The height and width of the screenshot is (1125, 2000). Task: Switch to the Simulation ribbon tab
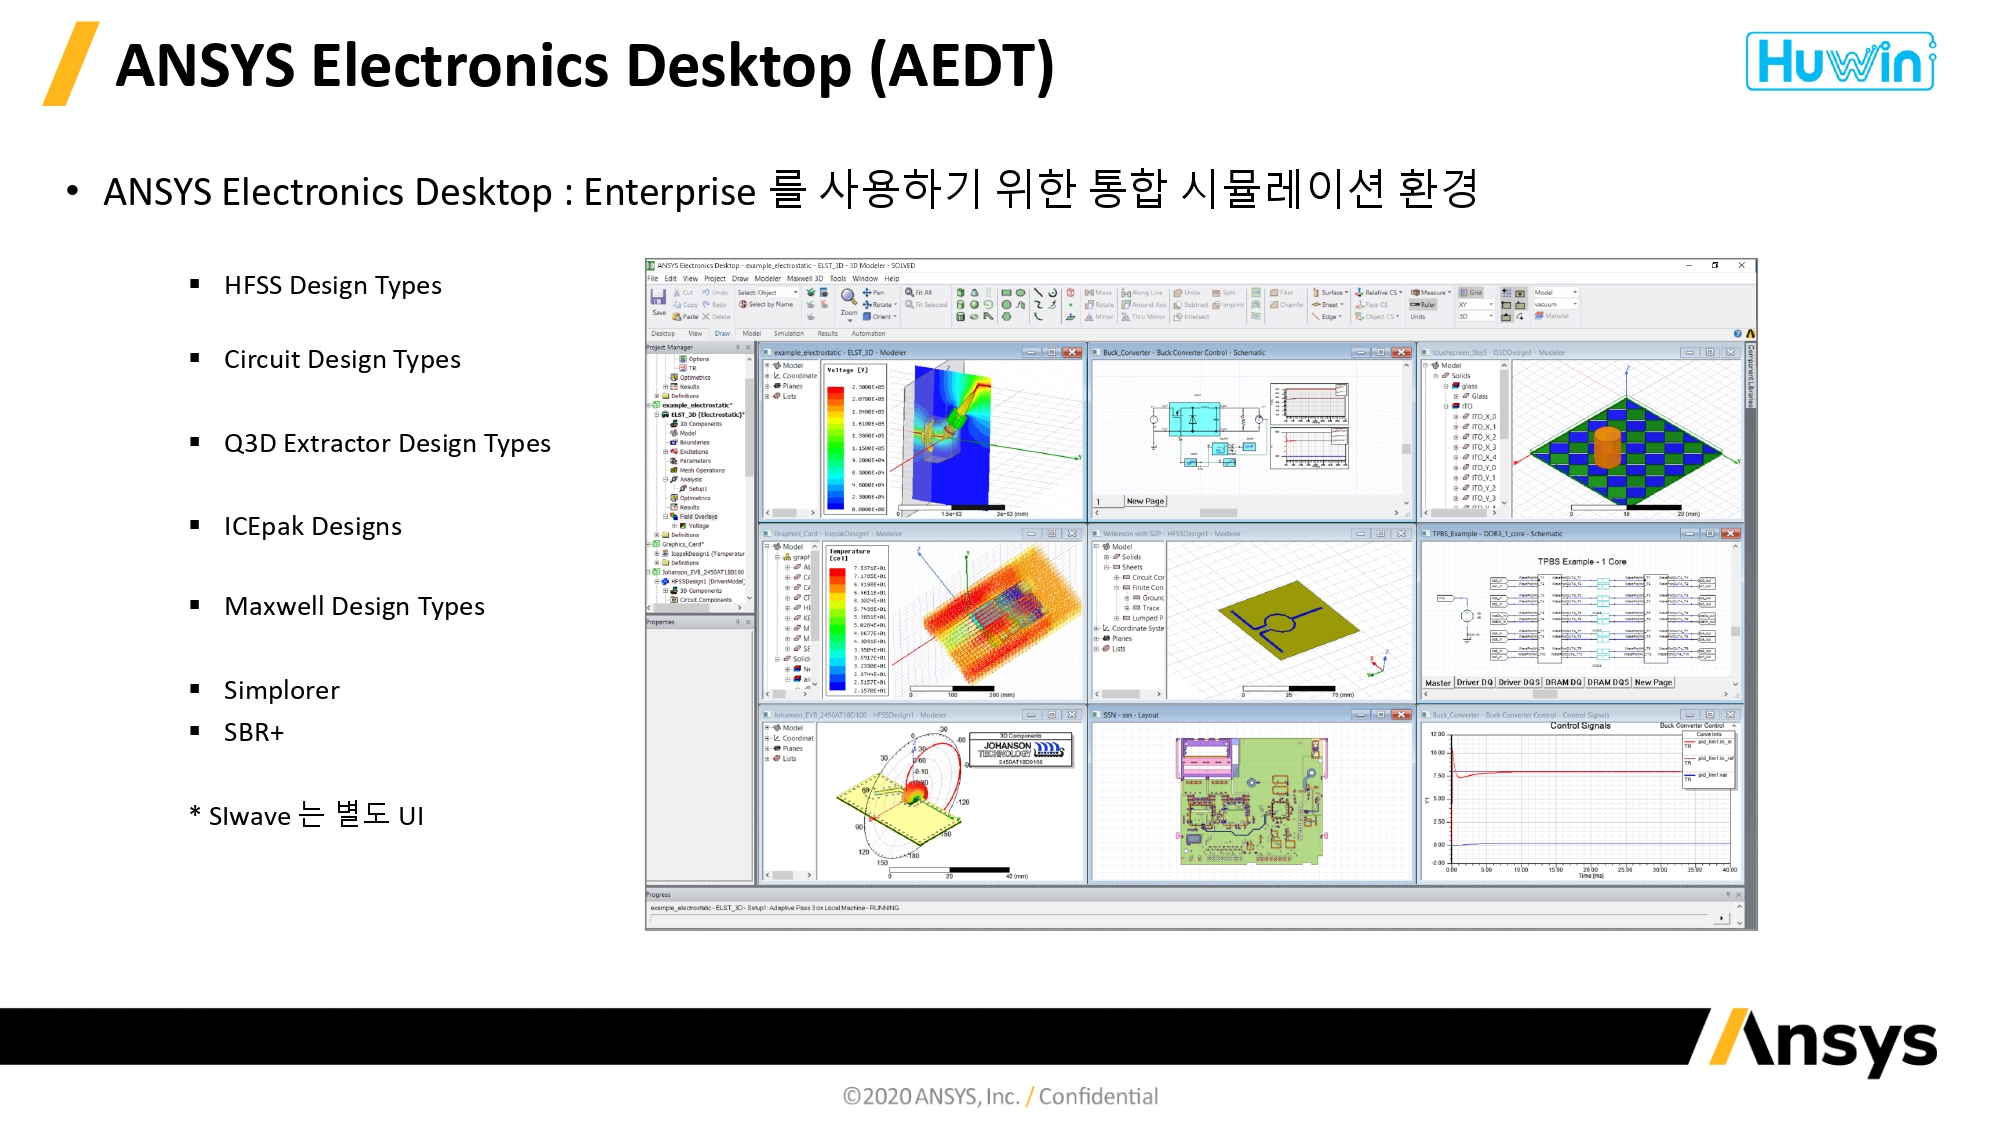[x=789, y=334]
